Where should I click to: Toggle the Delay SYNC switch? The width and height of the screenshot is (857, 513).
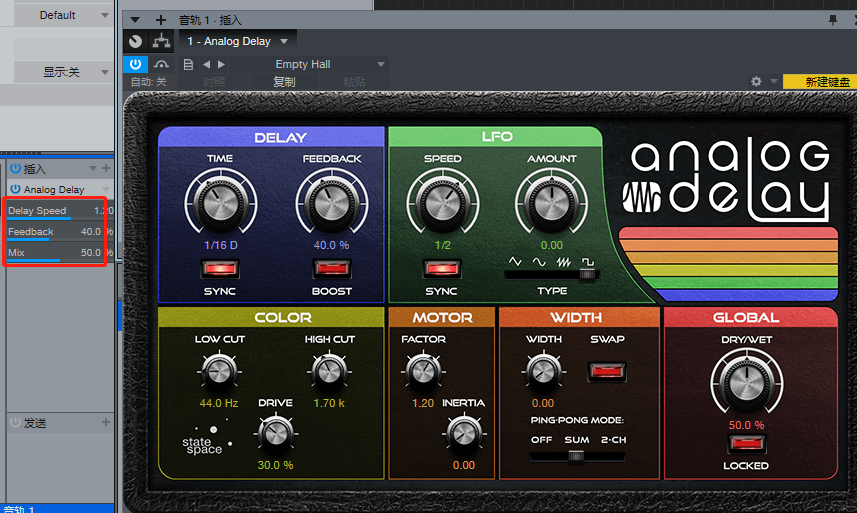coord(220,268)
